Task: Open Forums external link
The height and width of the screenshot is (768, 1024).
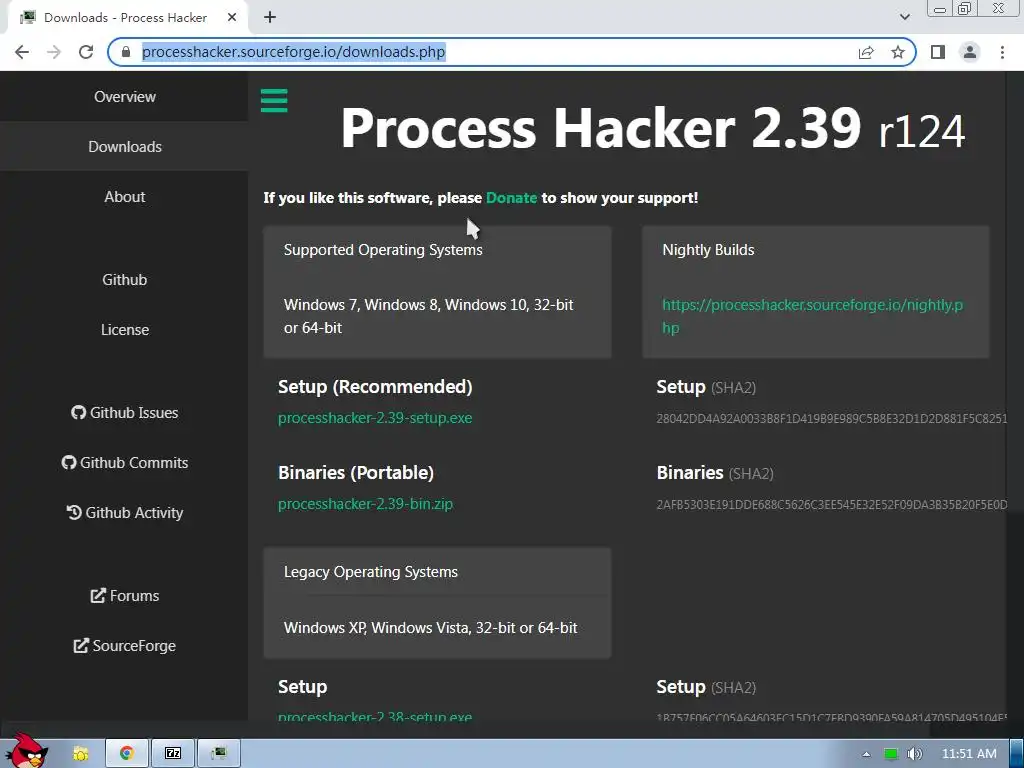Action: pyautogui.click(x=125, y=596)
